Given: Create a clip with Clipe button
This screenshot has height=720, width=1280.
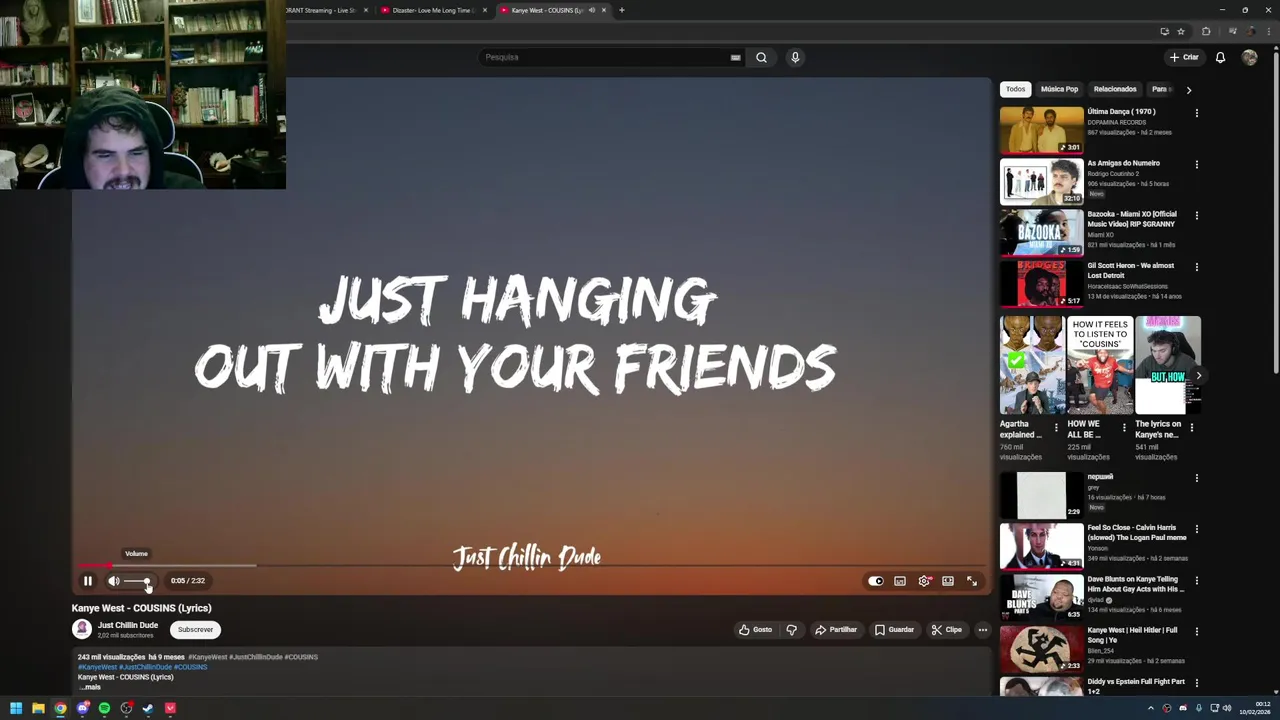Looking at the screenshot, I should (x=946, y=630).
